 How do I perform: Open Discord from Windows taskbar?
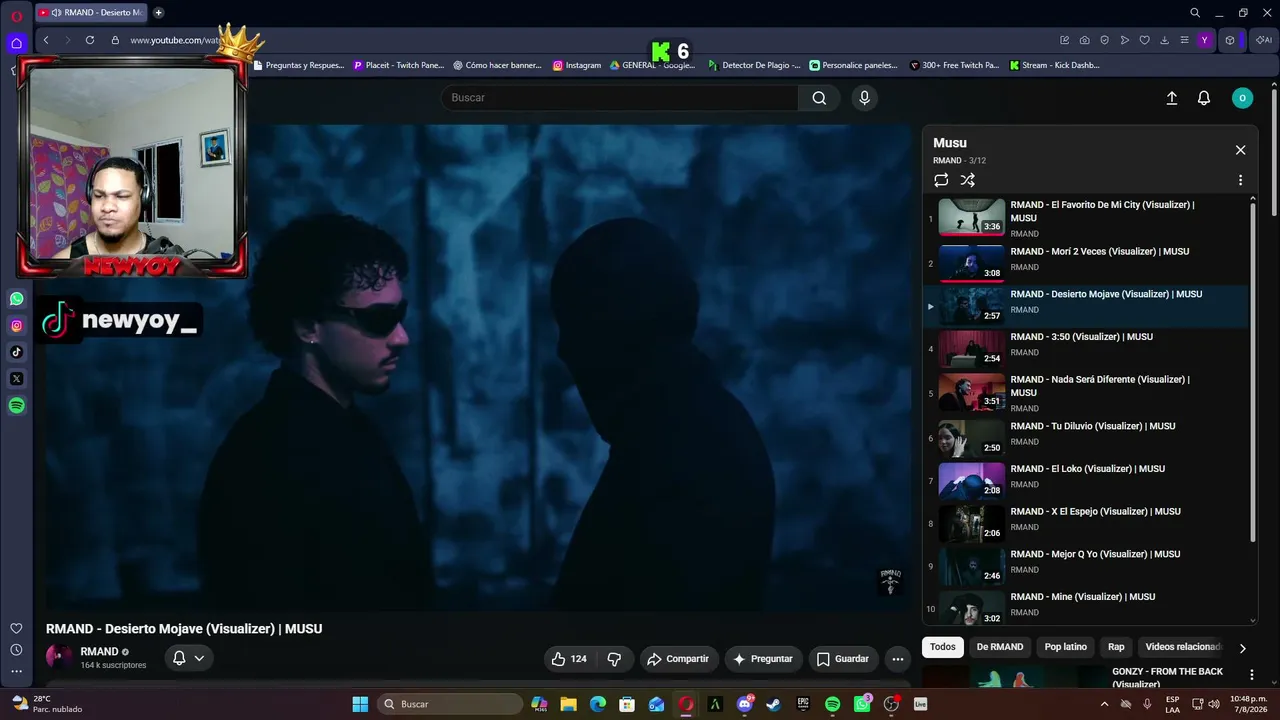tap(745, 704)
